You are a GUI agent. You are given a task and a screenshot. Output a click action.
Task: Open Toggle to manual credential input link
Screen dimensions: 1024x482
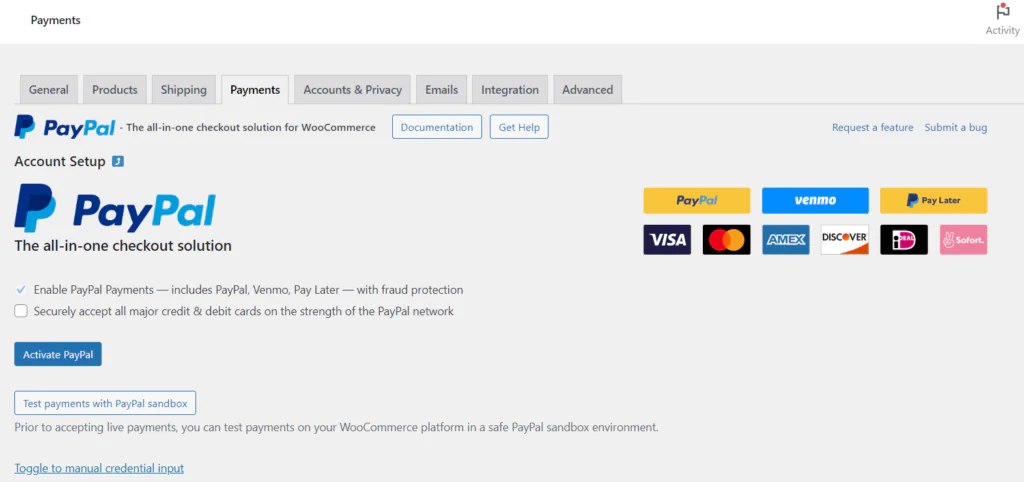click(99, 468)
